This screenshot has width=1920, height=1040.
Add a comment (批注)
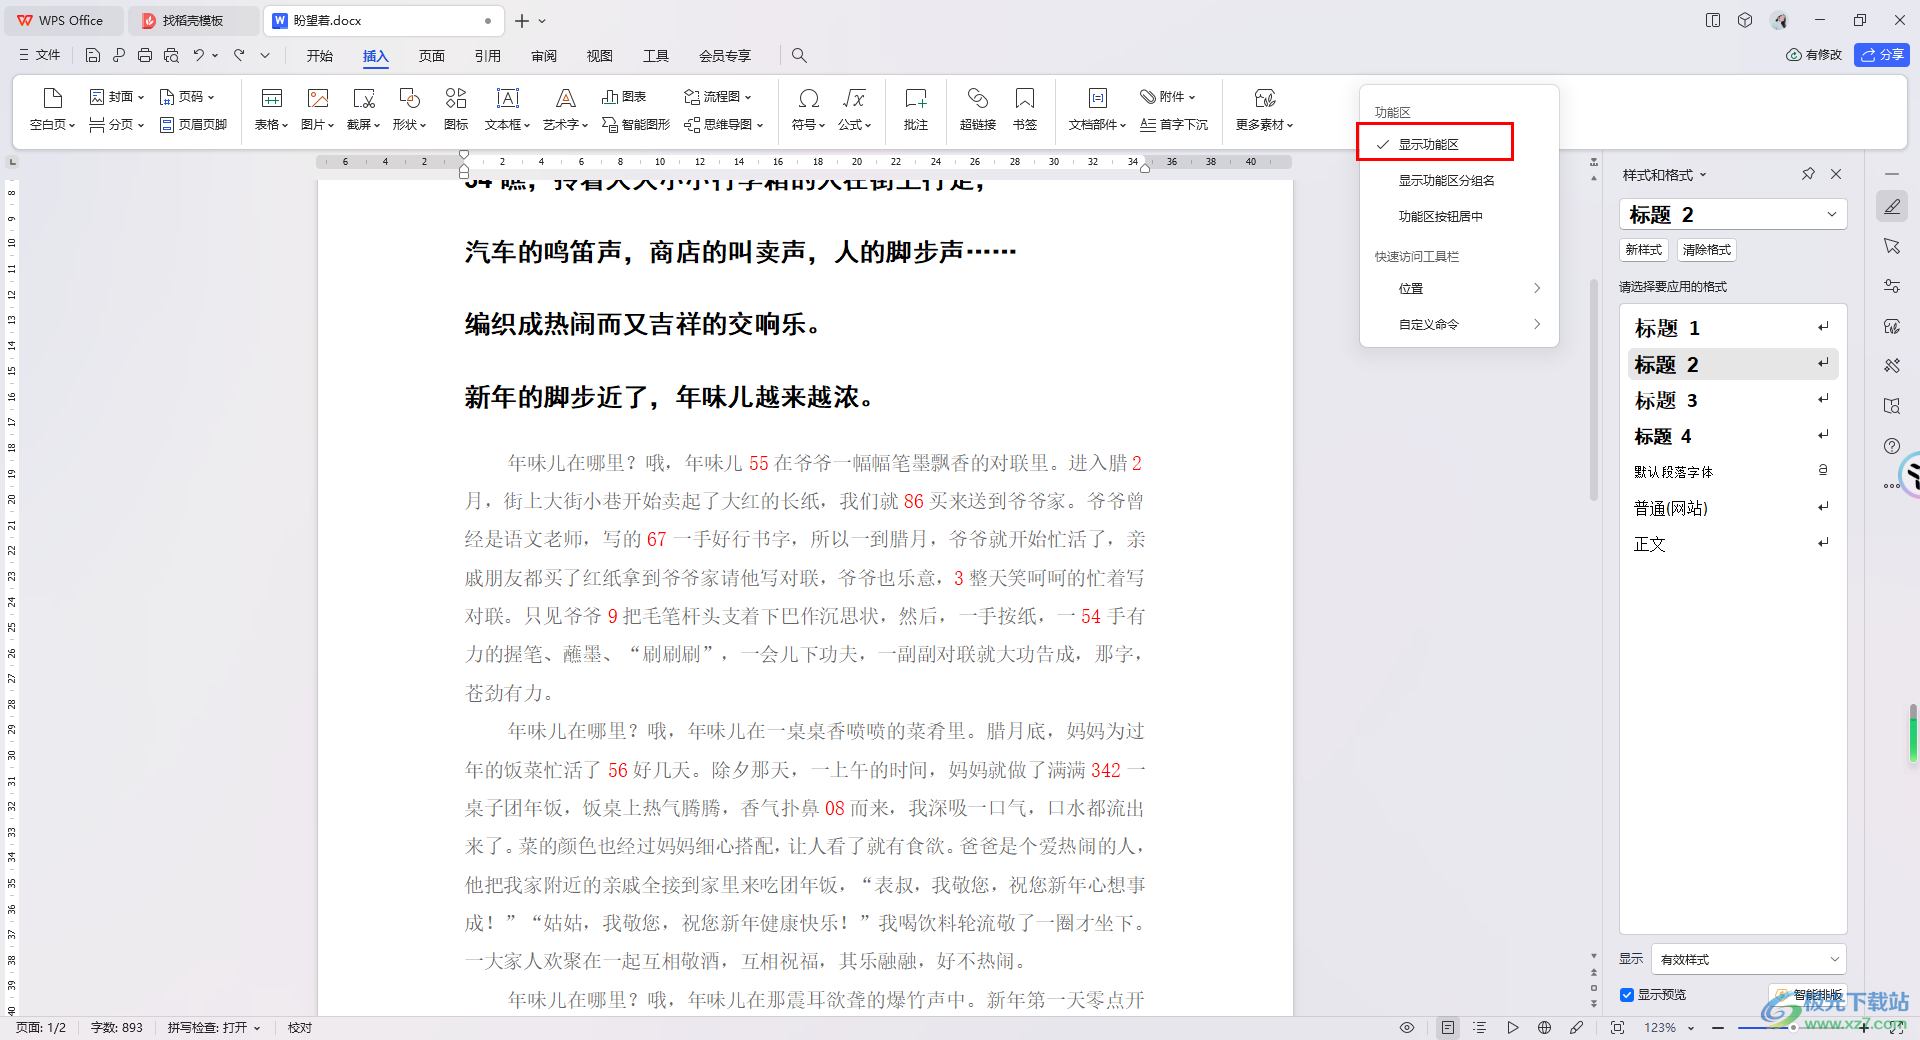[x=916, y=109]
